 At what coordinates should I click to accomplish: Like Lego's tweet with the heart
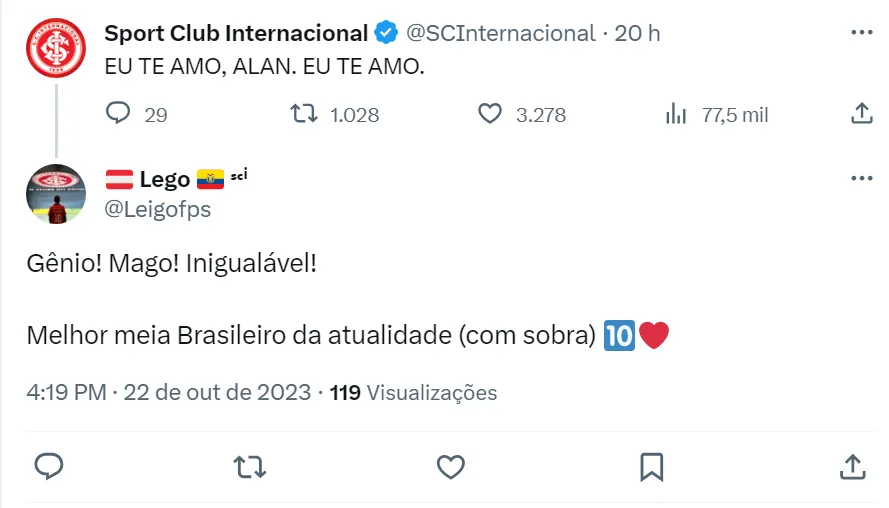[x=451, y=466]
